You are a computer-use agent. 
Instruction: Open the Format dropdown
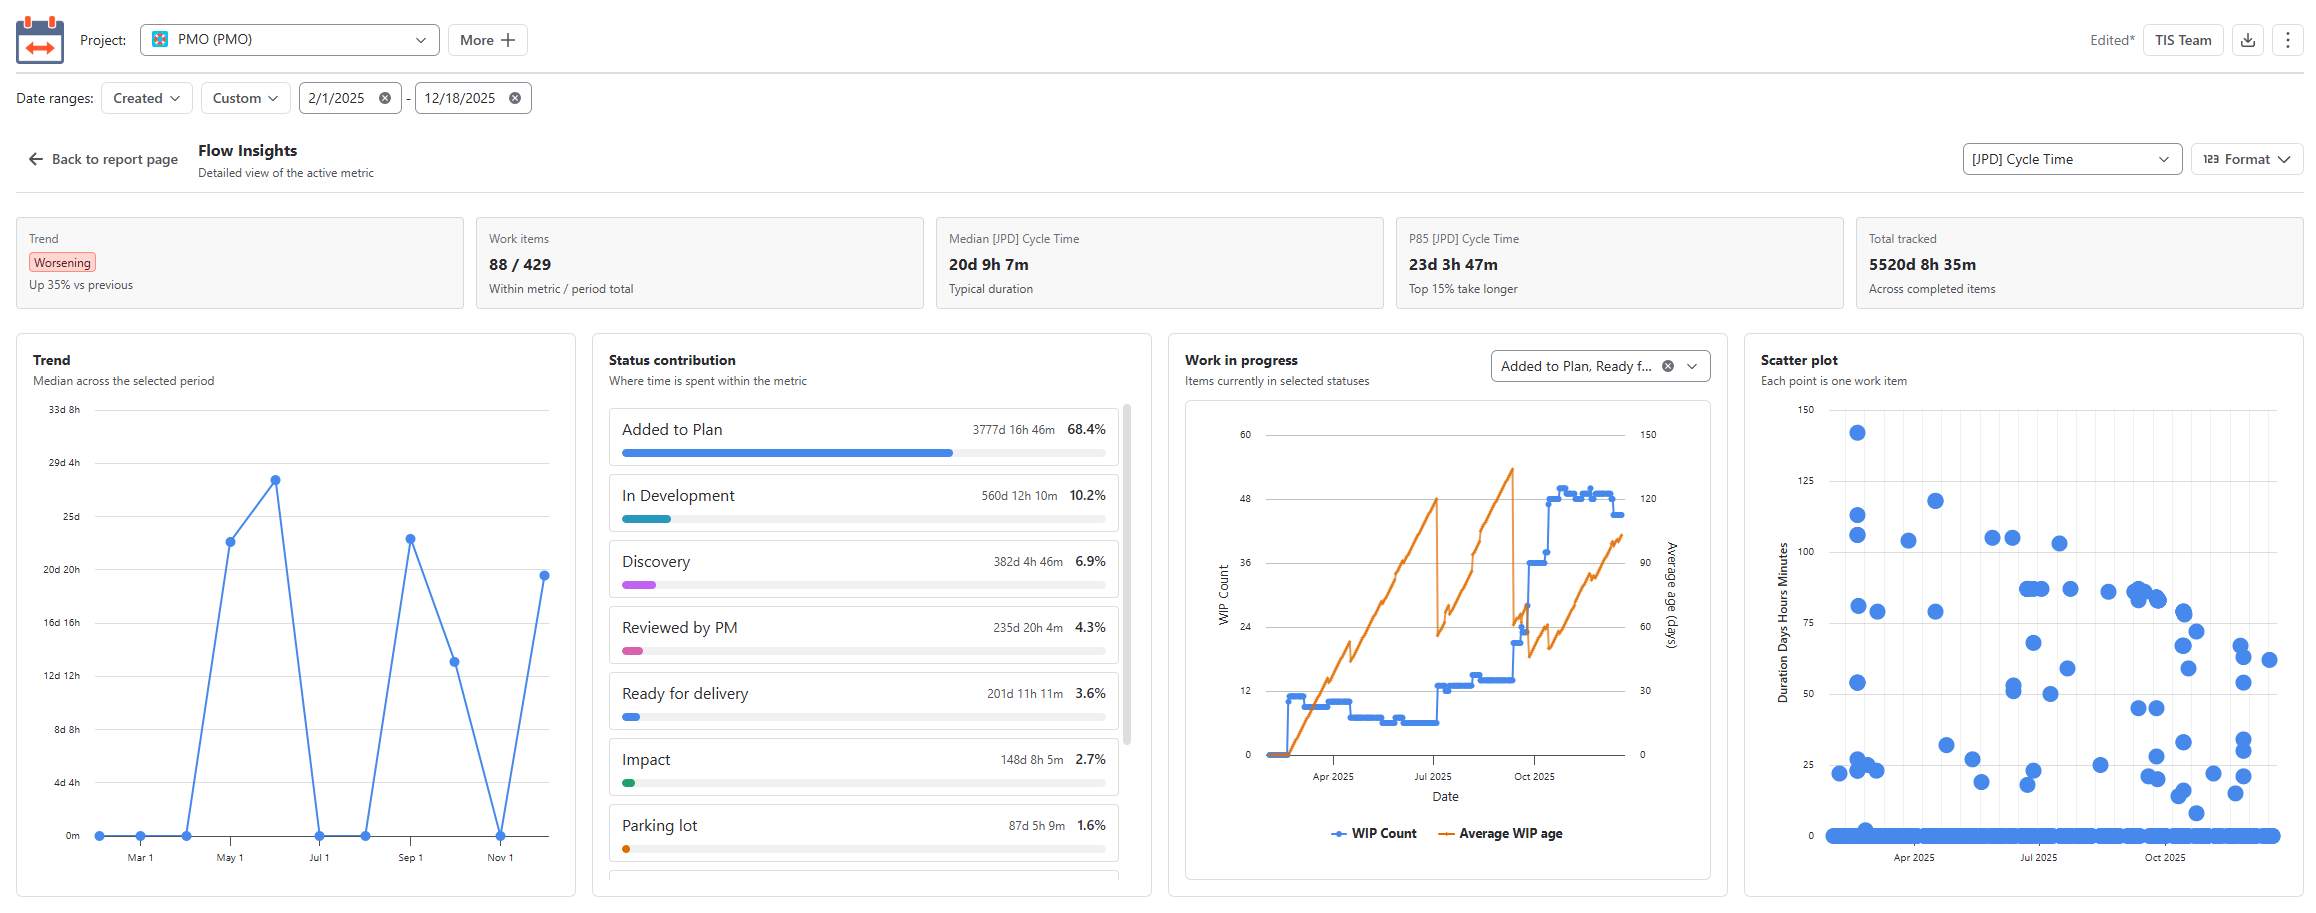pyautogui.click(x=2247, y=159)
